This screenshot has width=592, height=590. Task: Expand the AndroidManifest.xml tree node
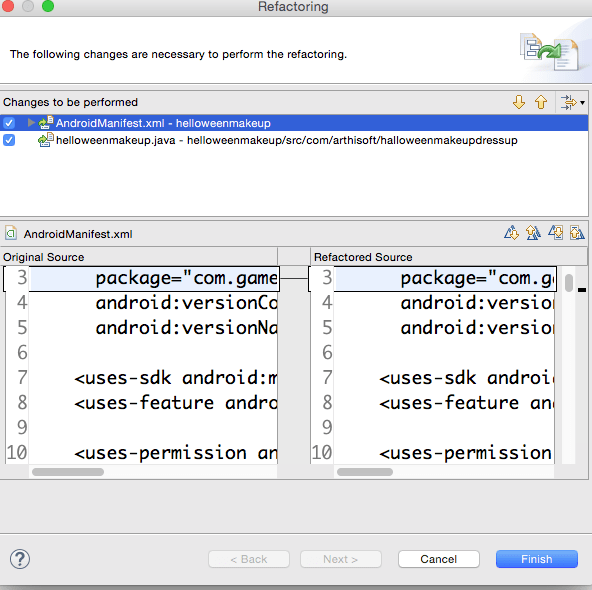click(31, 123)
